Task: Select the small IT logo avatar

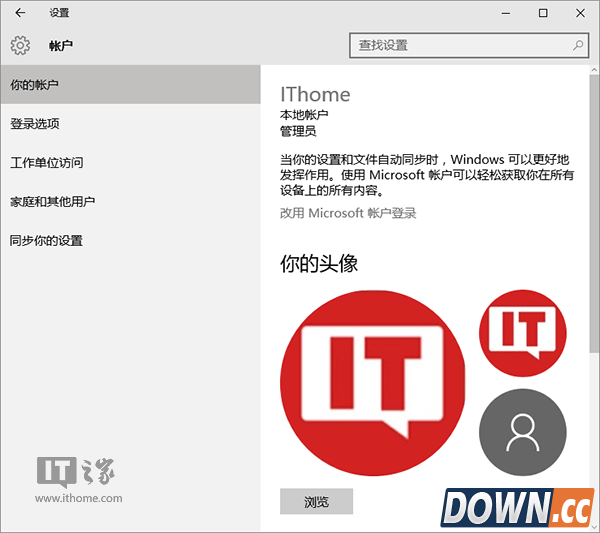Action: (523, 333)
